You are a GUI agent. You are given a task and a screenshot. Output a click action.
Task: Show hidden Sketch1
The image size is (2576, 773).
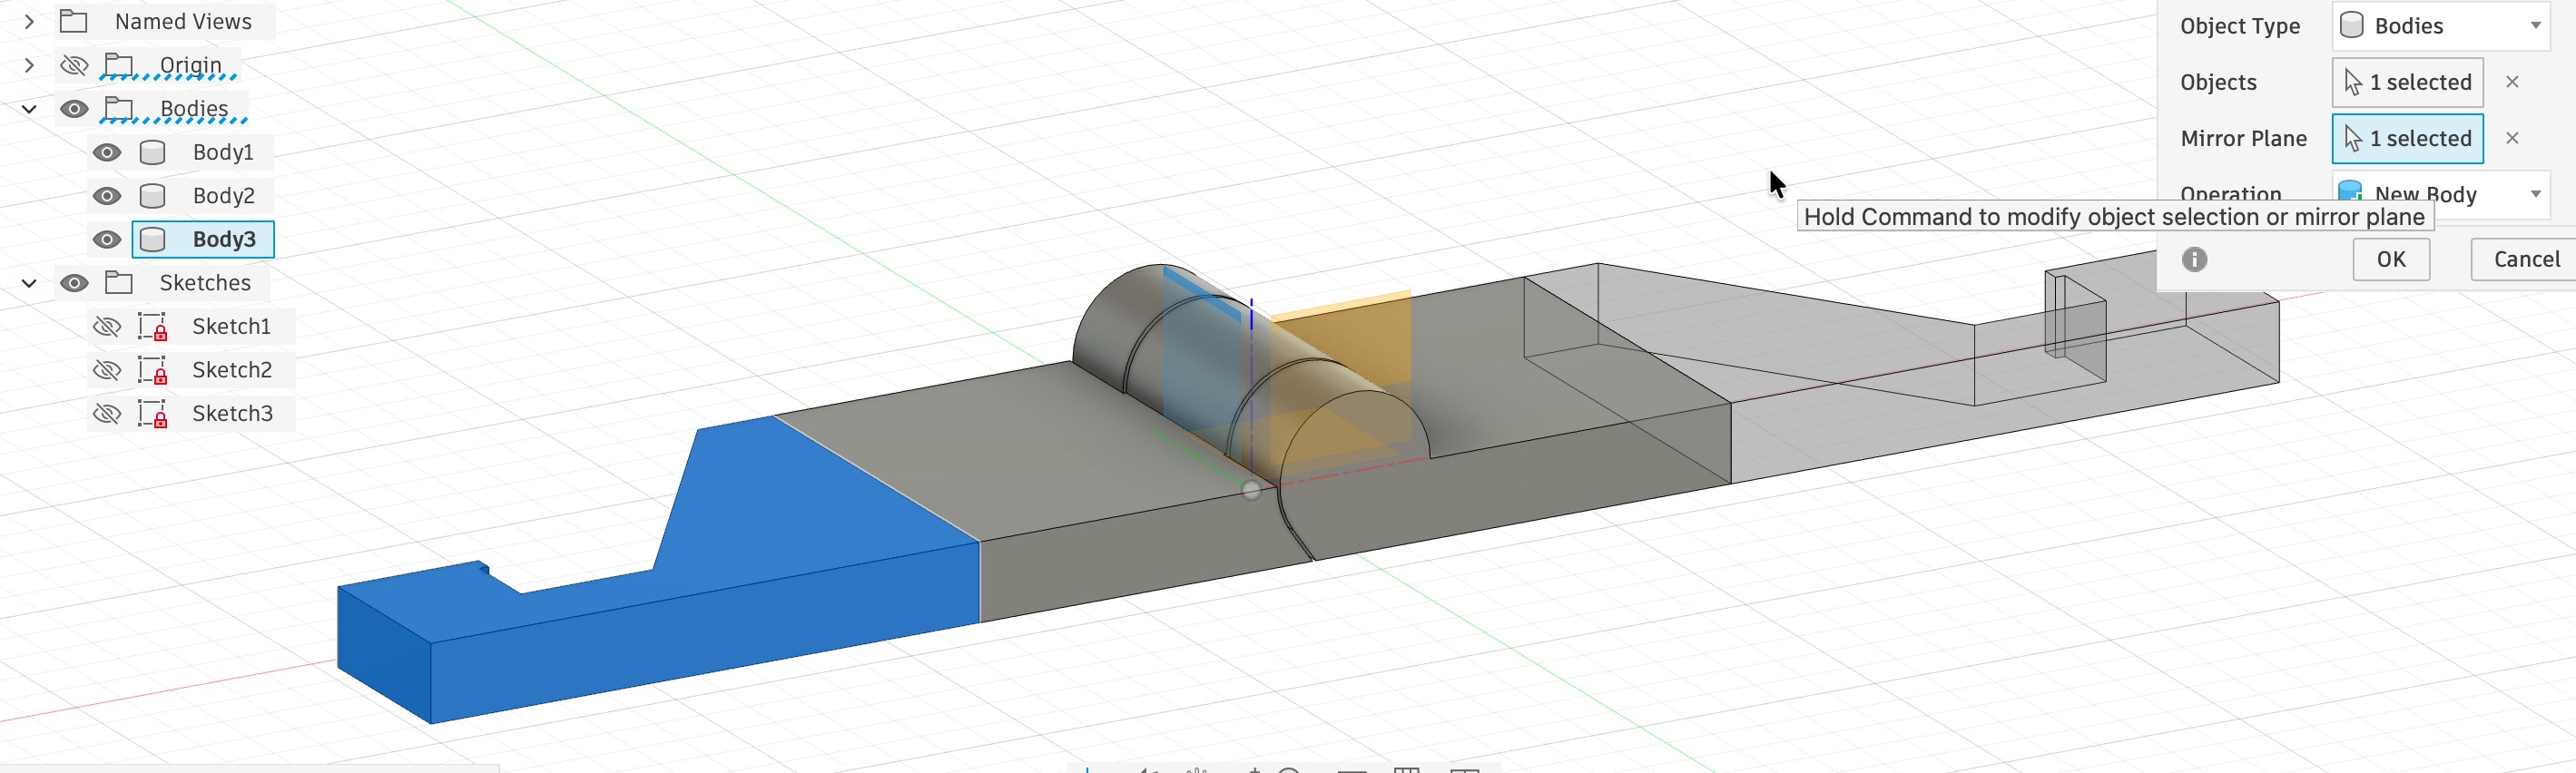(x=107, y=327)
